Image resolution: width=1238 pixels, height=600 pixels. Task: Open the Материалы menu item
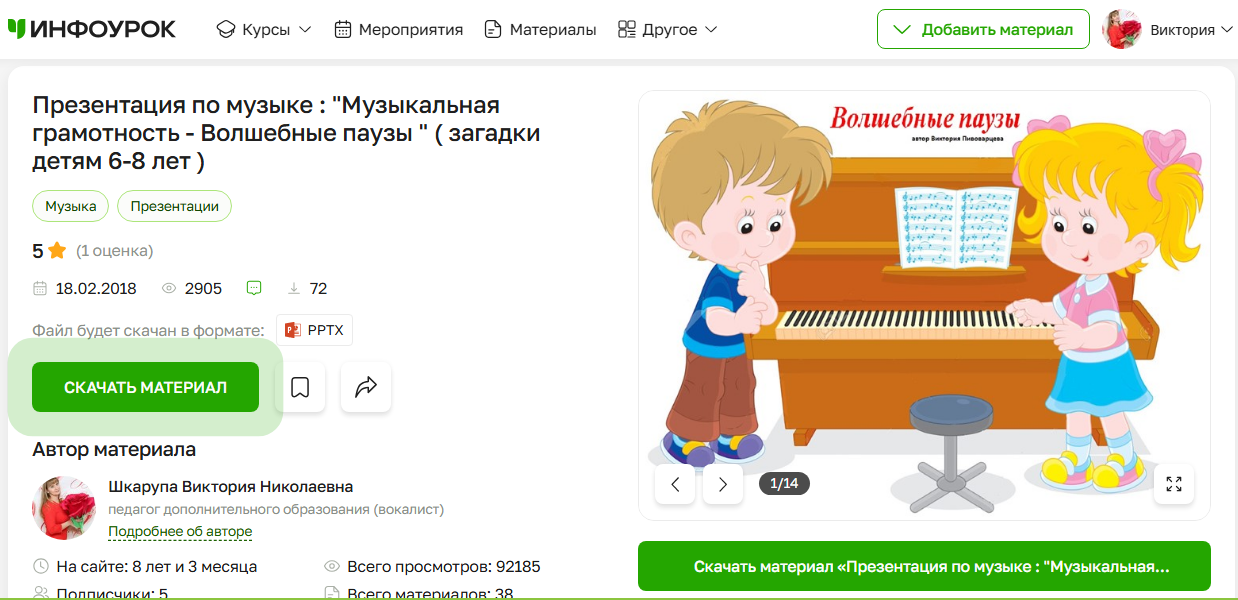(x=540, y=29)
